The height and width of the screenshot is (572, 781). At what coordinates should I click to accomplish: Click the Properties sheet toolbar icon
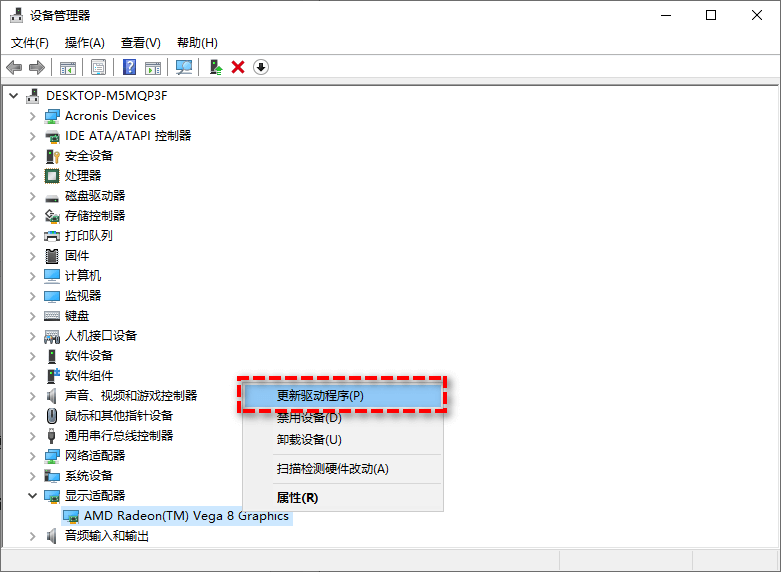pyautogui.click(x=99, y=67)
